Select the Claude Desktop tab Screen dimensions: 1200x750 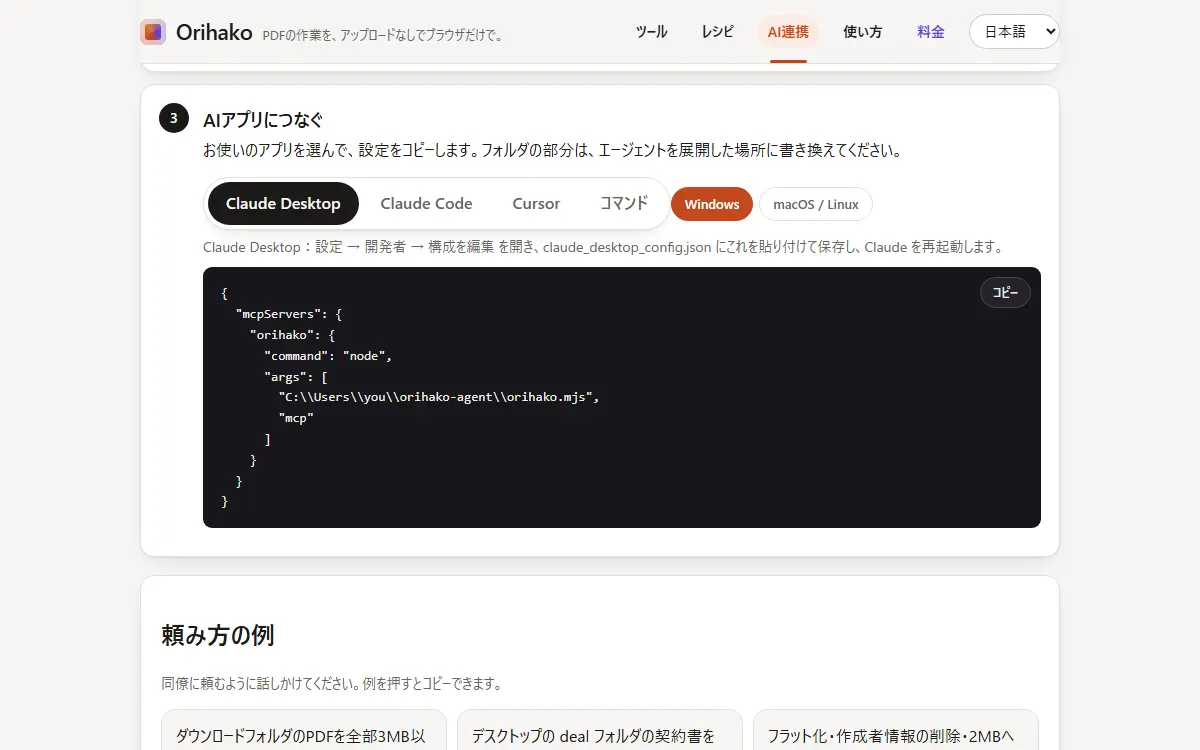(x=283, y=204)
